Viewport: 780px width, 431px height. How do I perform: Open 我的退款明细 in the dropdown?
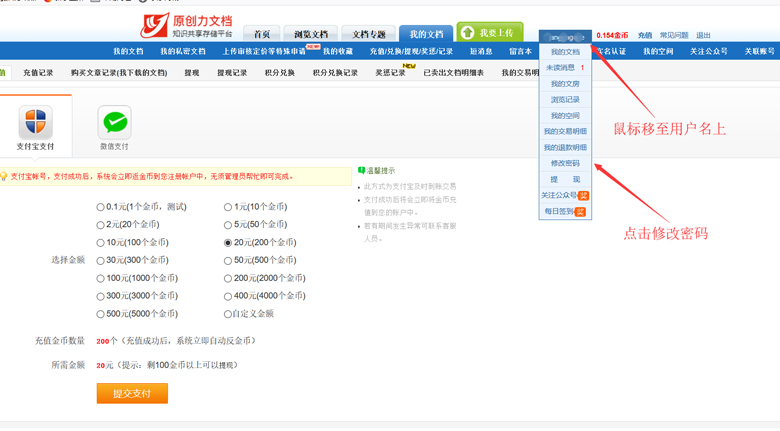[565, 147]
